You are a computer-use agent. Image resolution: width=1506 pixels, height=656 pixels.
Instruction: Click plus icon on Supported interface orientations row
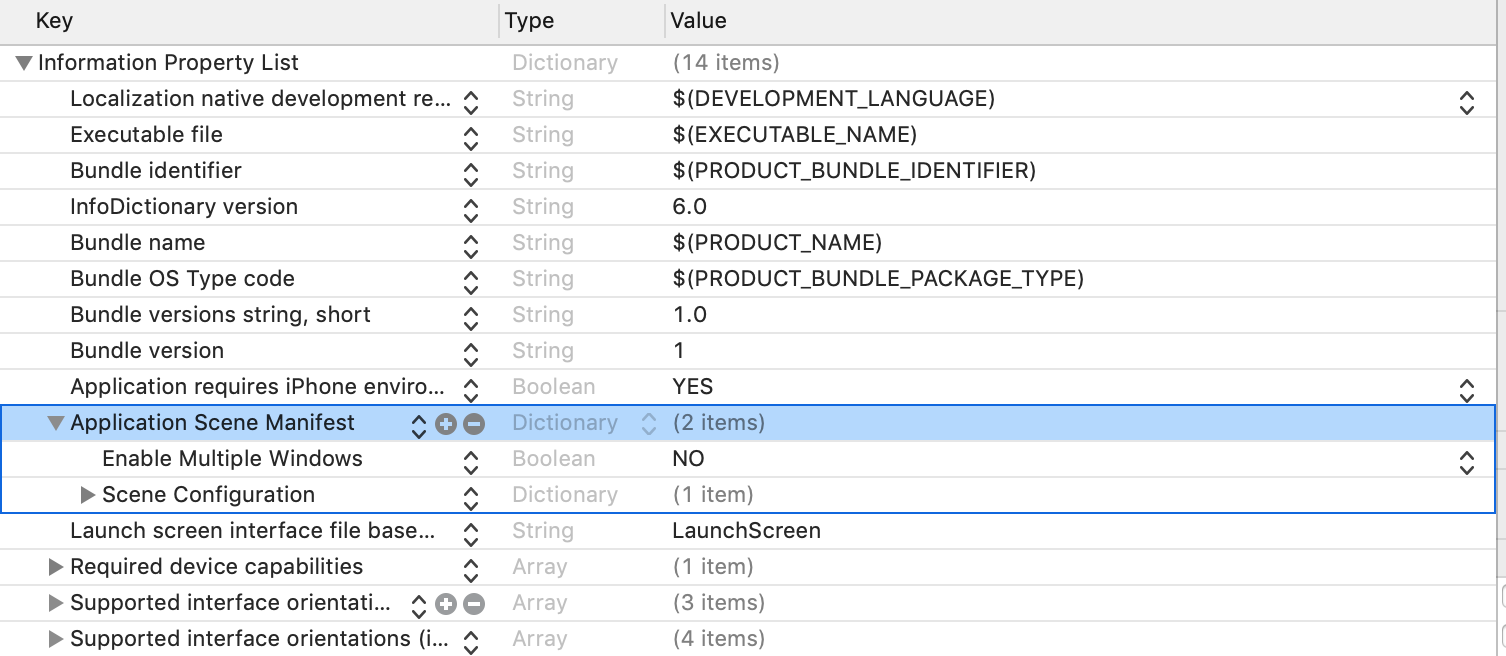tap(446, 604)
